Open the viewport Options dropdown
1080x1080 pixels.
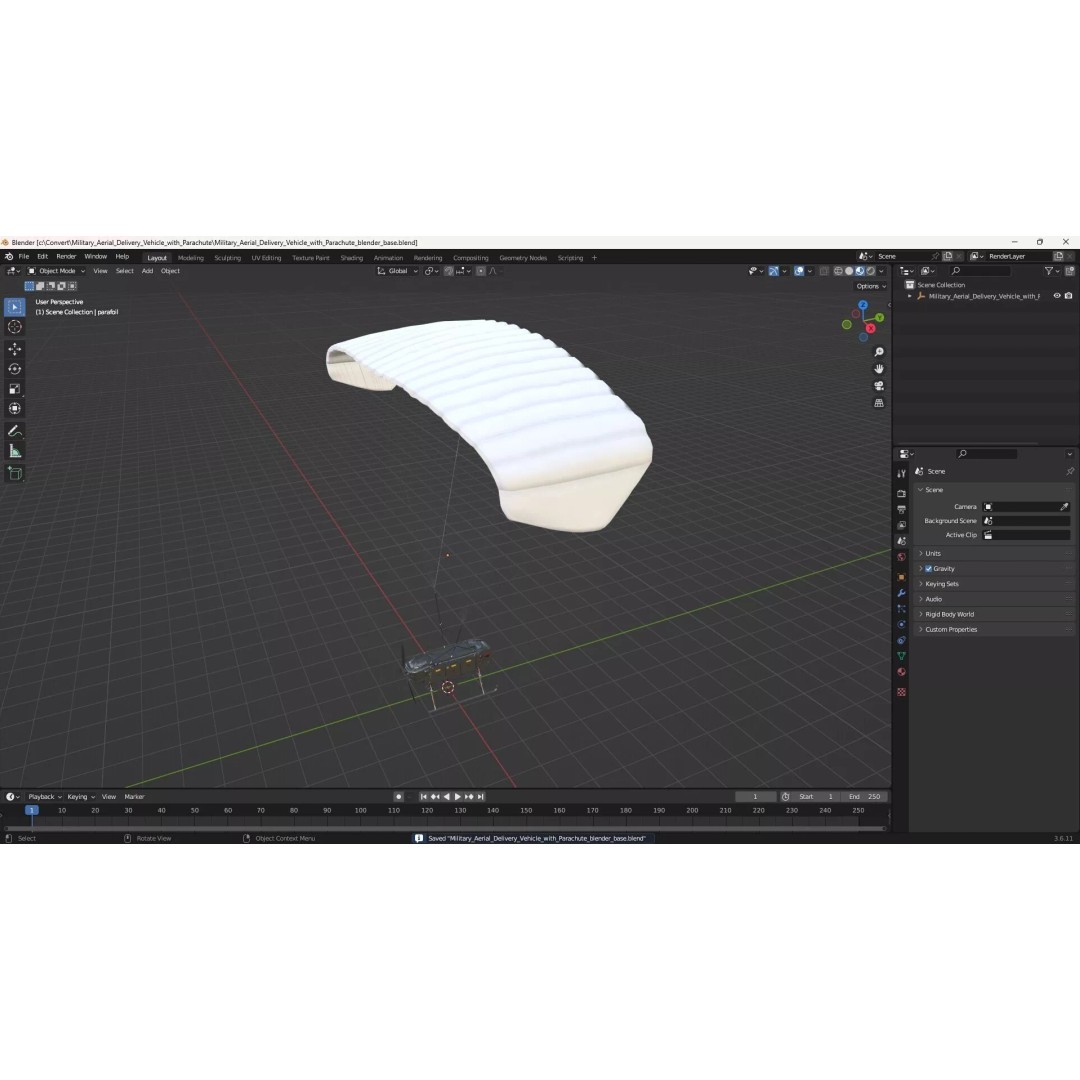tap(871, 287)
